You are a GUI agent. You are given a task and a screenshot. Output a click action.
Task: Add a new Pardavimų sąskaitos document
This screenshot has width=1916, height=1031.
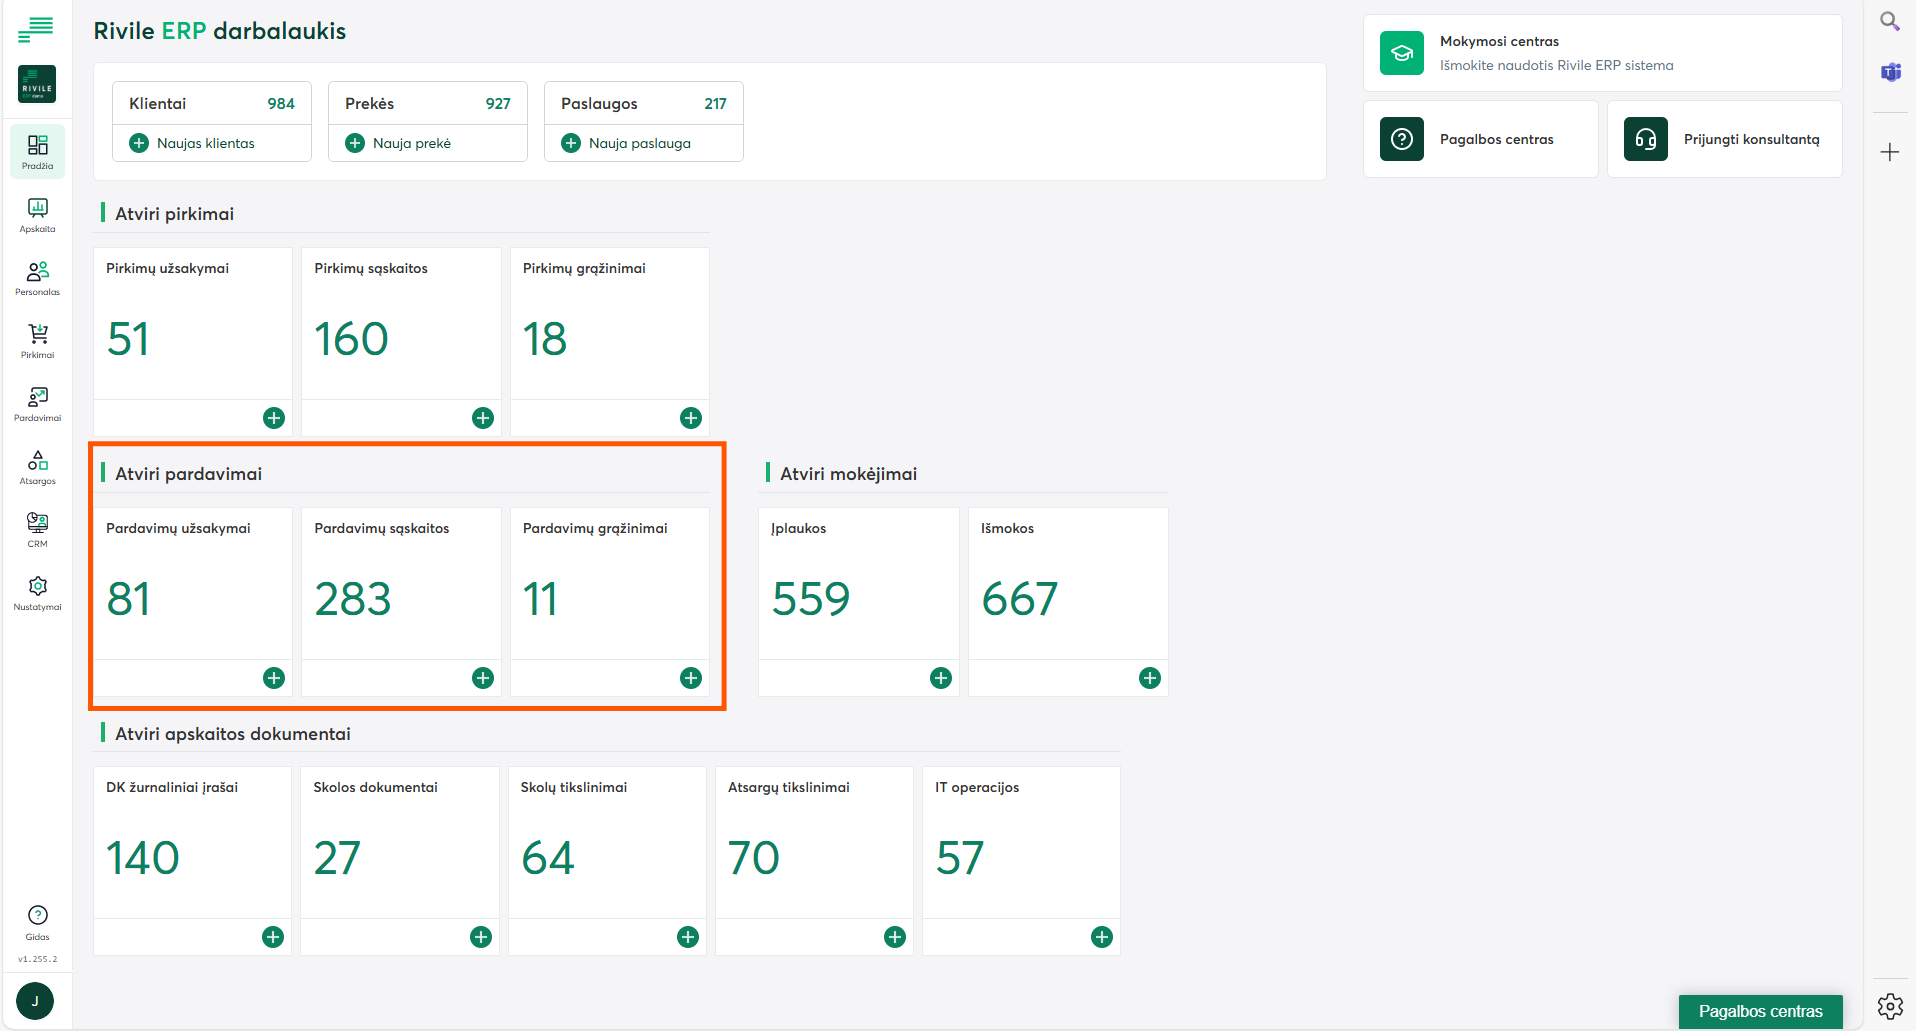coord(483,678)
